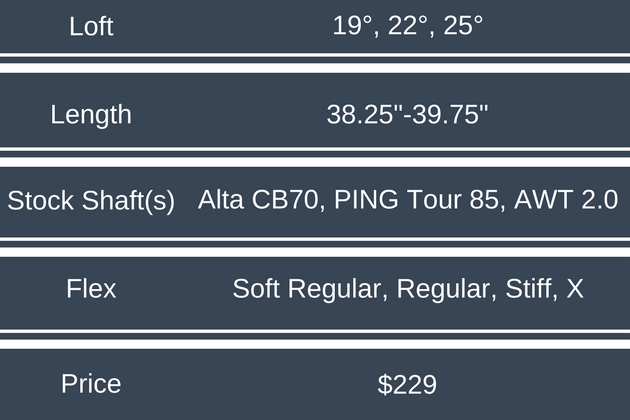Select the AWT 2.0 shaft text
The height and width of the screenshot is (420, 630).
click(x=566, y=201)
